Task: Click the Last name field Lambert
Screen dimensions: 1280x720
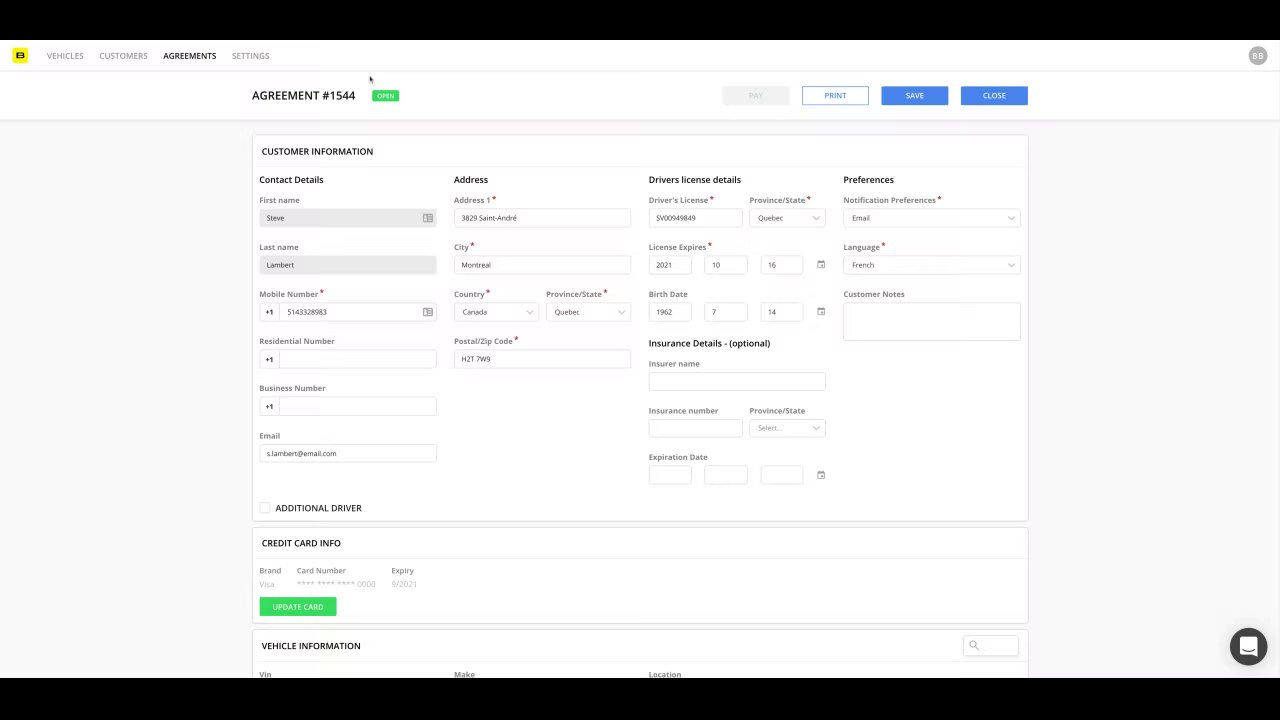Action: 347,265
